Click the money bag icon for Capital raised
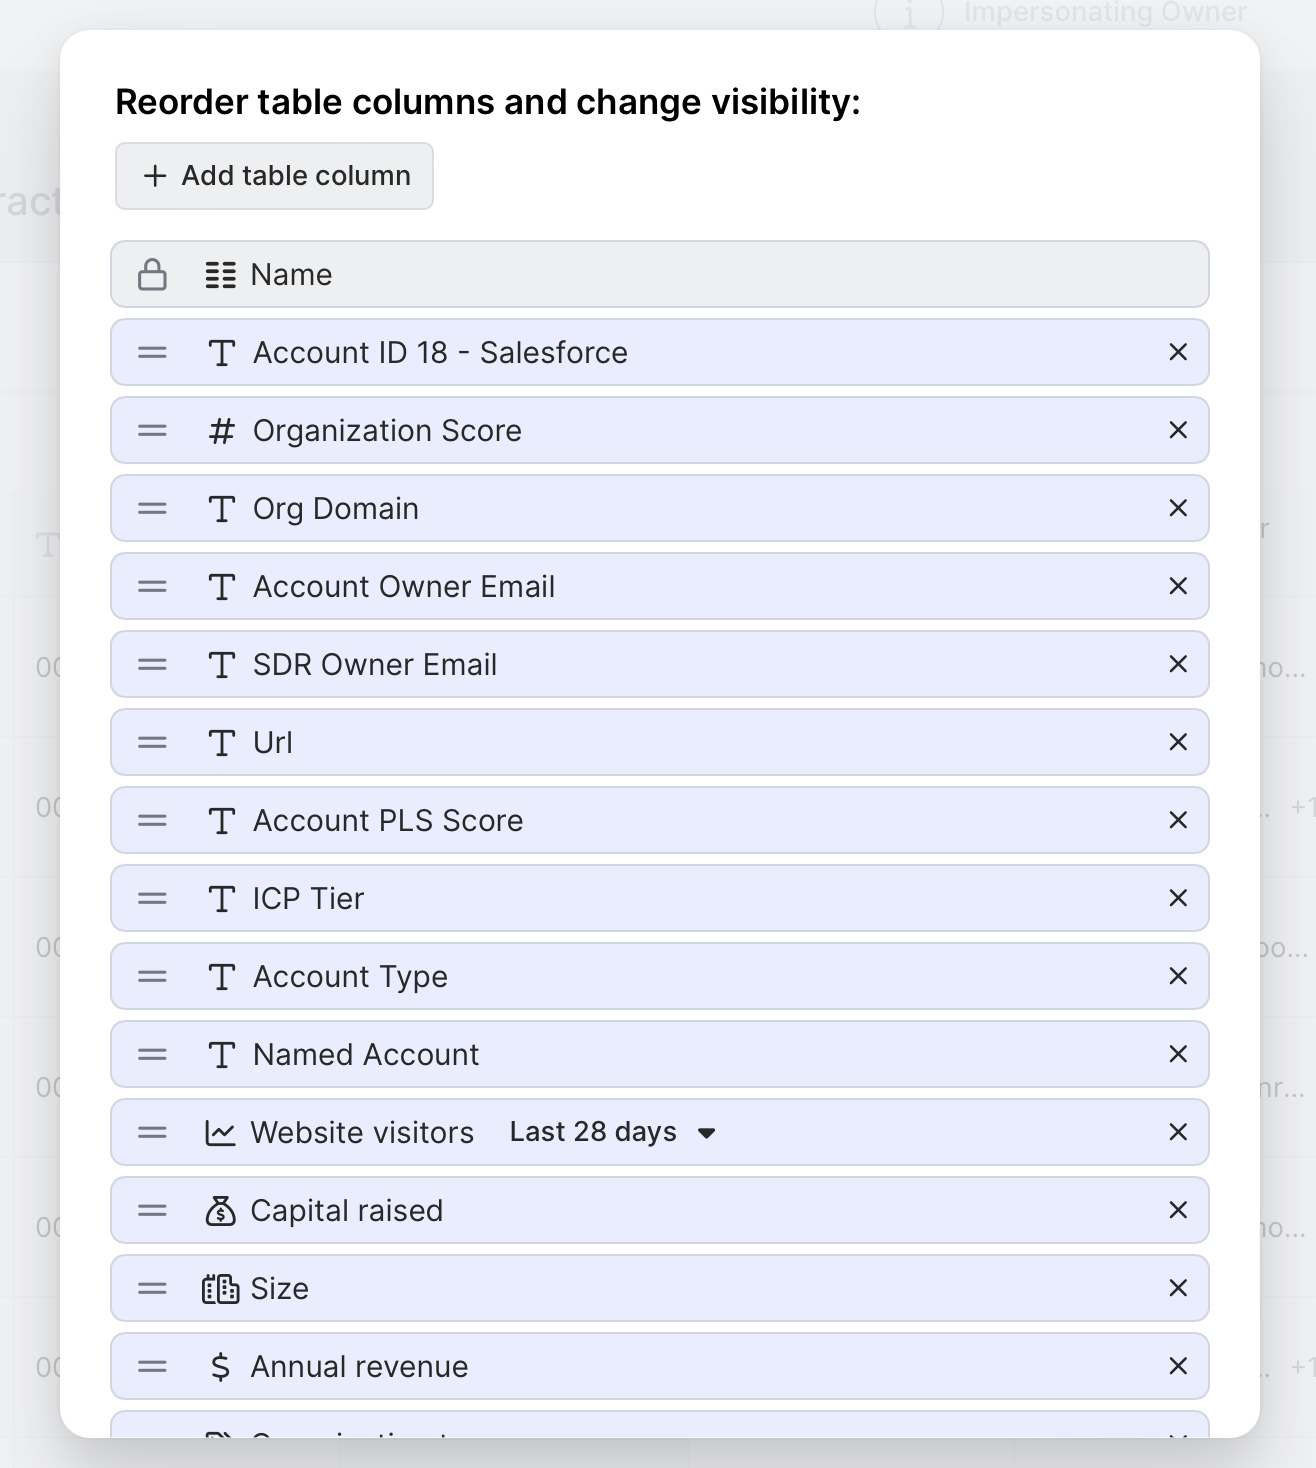Image resolution: width=1316 pixels, height=1468 pixels. 220,1211
